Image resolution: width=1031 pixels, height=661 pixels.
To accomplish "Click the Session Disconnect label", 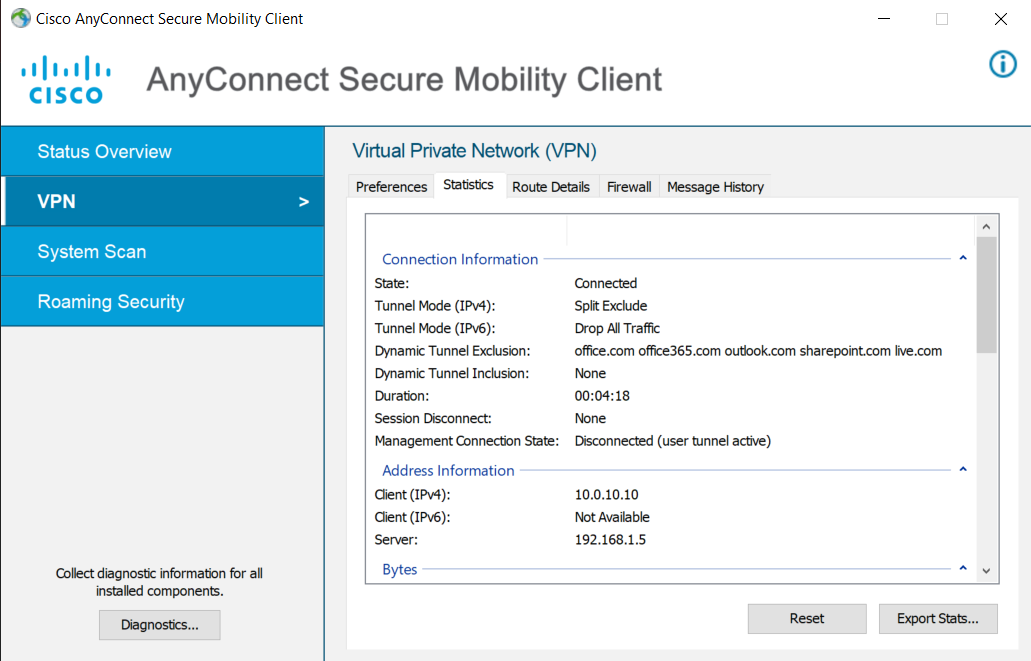I will pos(433,418).
